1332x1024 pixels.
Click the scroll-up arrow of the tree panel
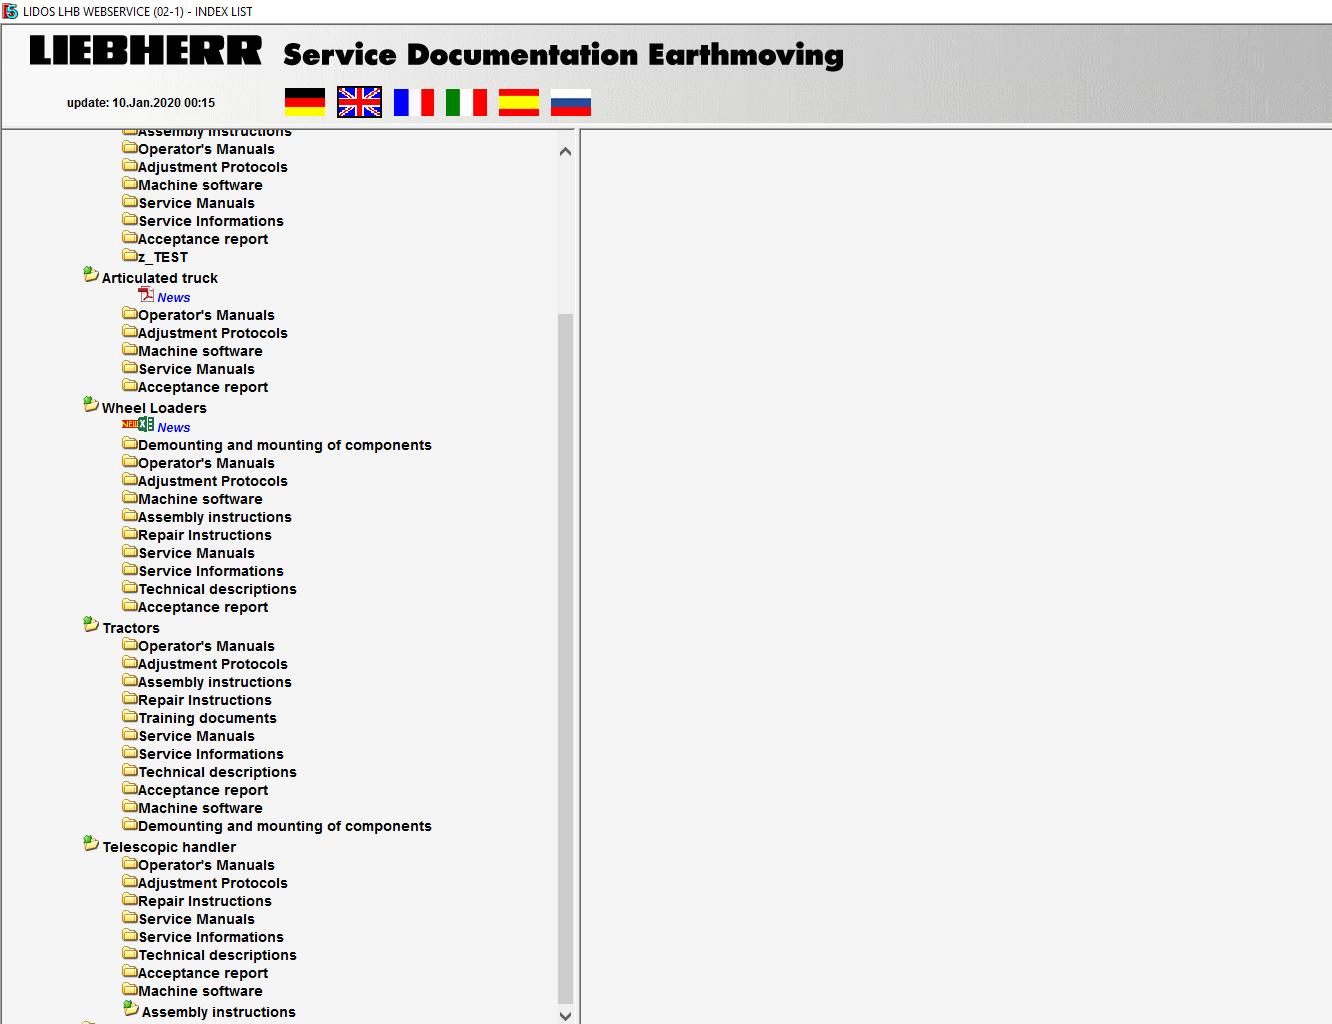click(565, 150)
